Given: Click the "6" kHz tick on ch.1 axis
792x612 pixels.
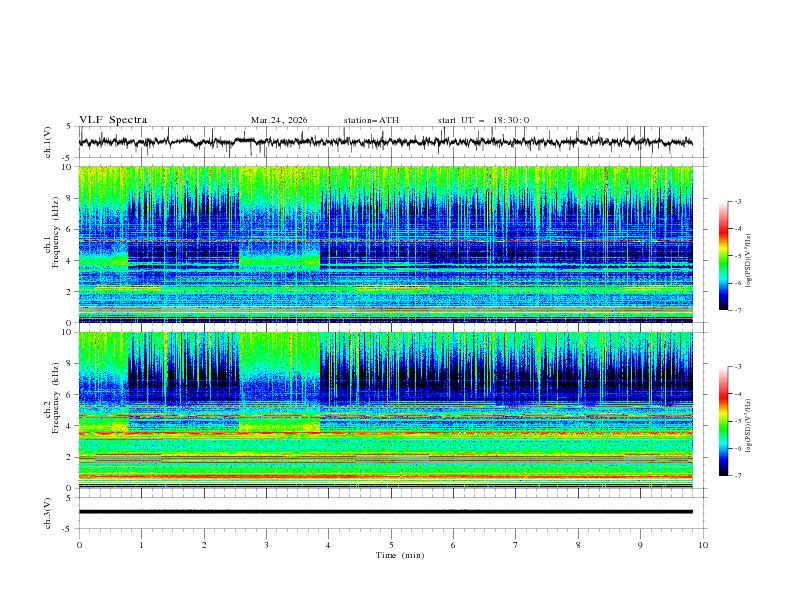Looking at the screenshot, I should (70, 229).
